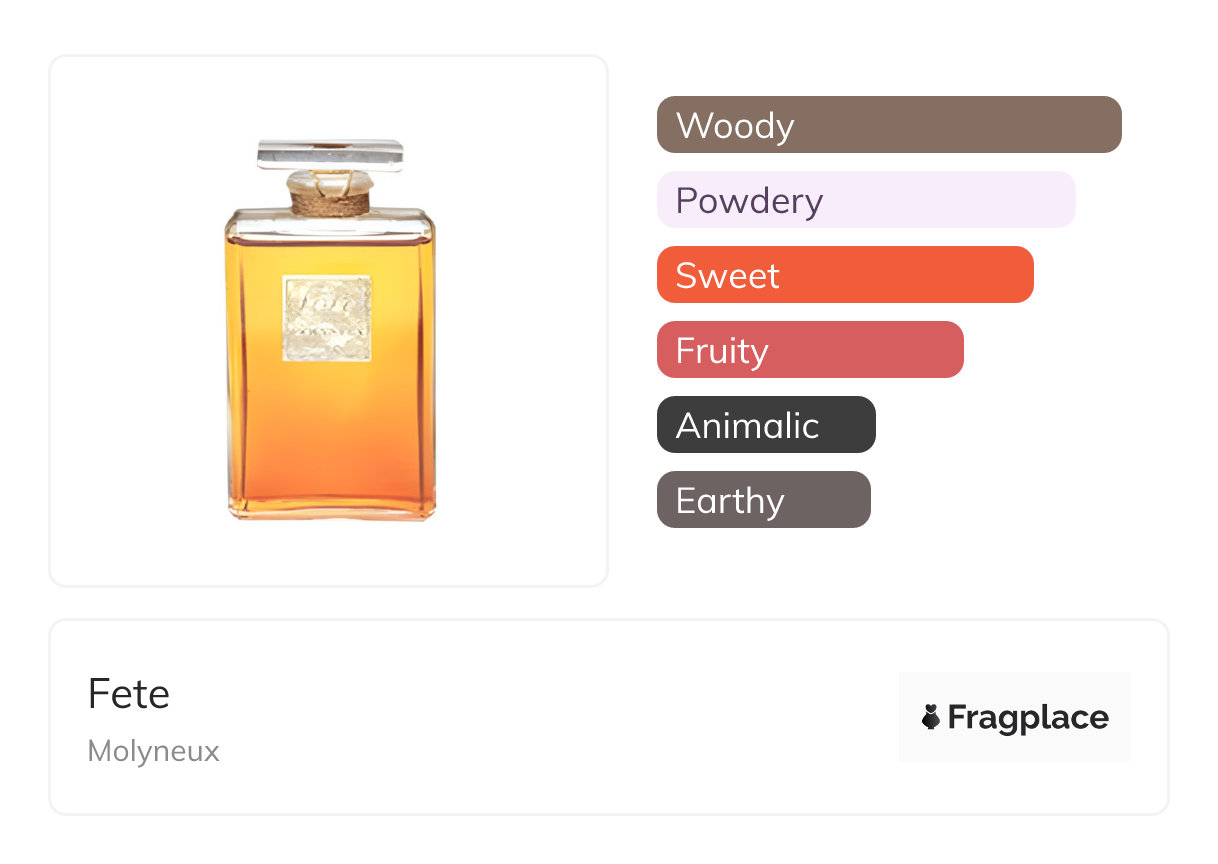1218x864 pixels.
Task: Click the Earthy accord bar
Action: tap(763, 500)
